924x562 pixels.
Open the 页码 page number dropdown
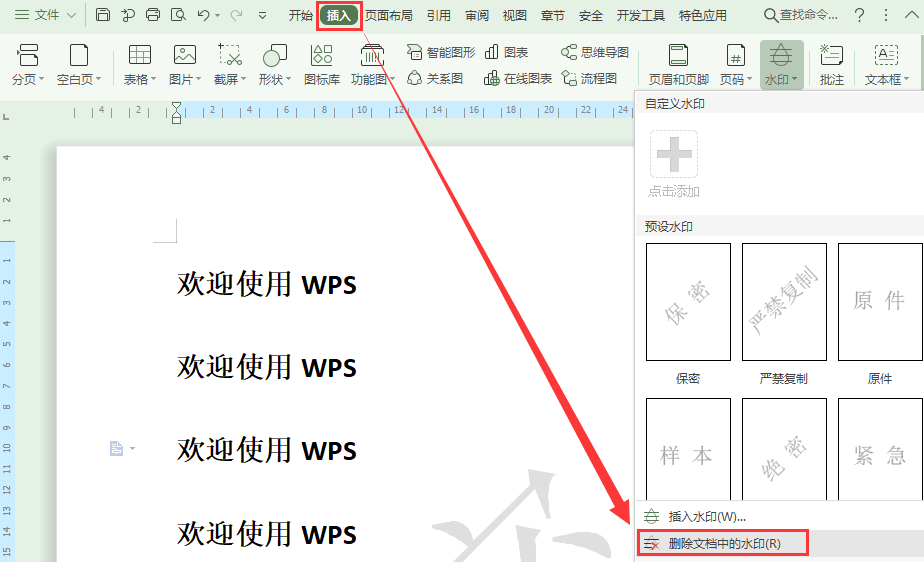pos(736,64)
